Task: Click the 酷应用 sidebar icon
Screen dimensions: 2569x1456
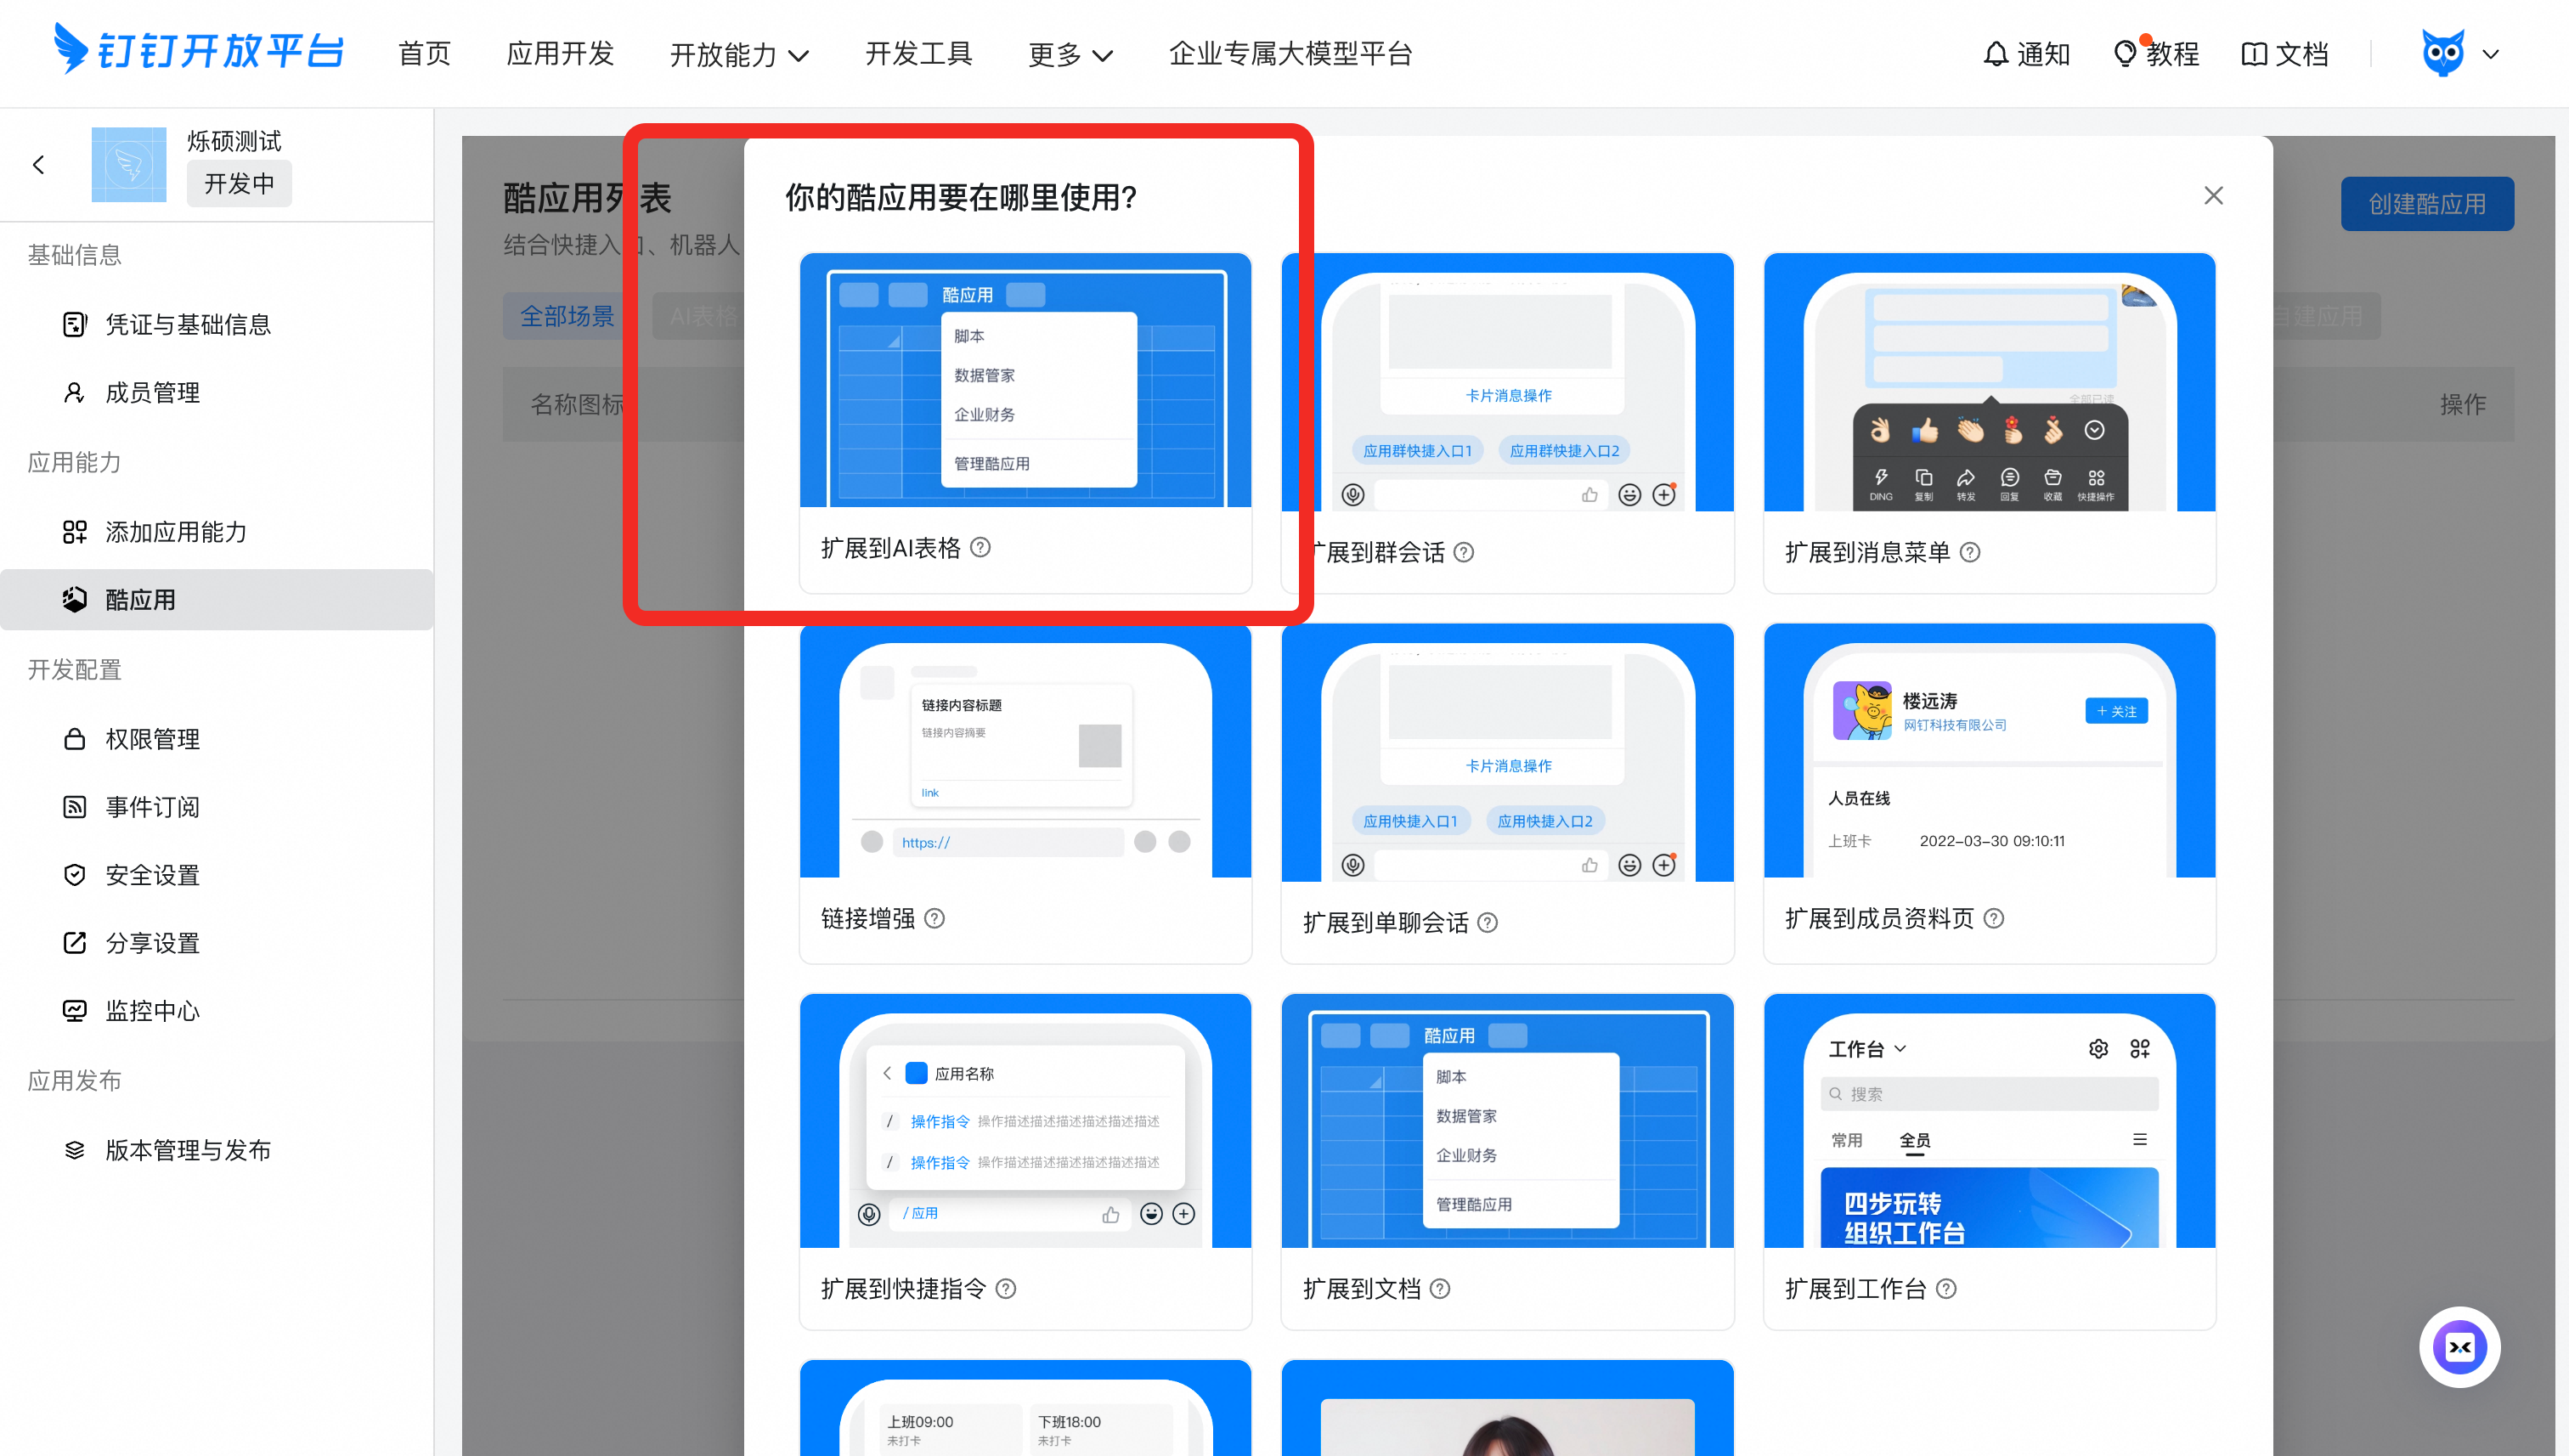Action: [x=75, y=600]
